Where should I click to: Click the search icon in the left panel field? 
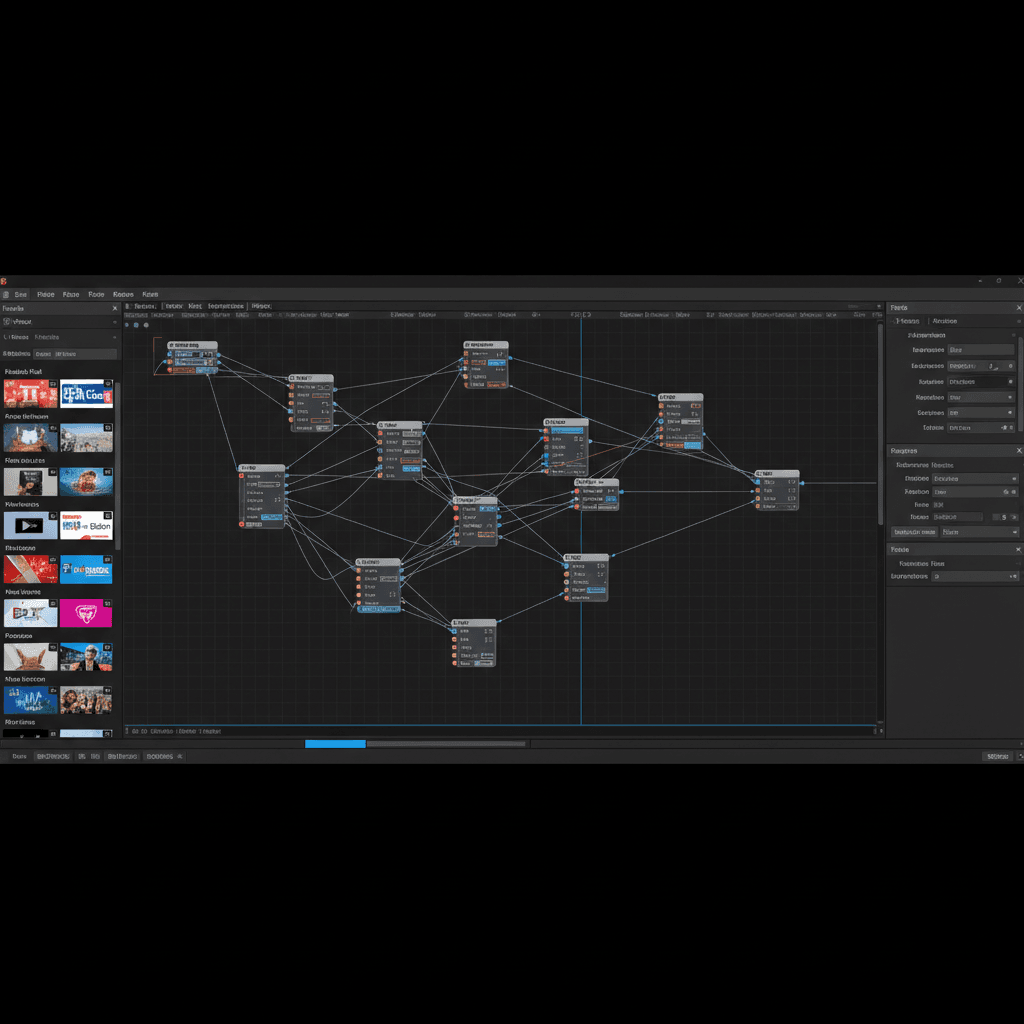[x=9, y=322]
